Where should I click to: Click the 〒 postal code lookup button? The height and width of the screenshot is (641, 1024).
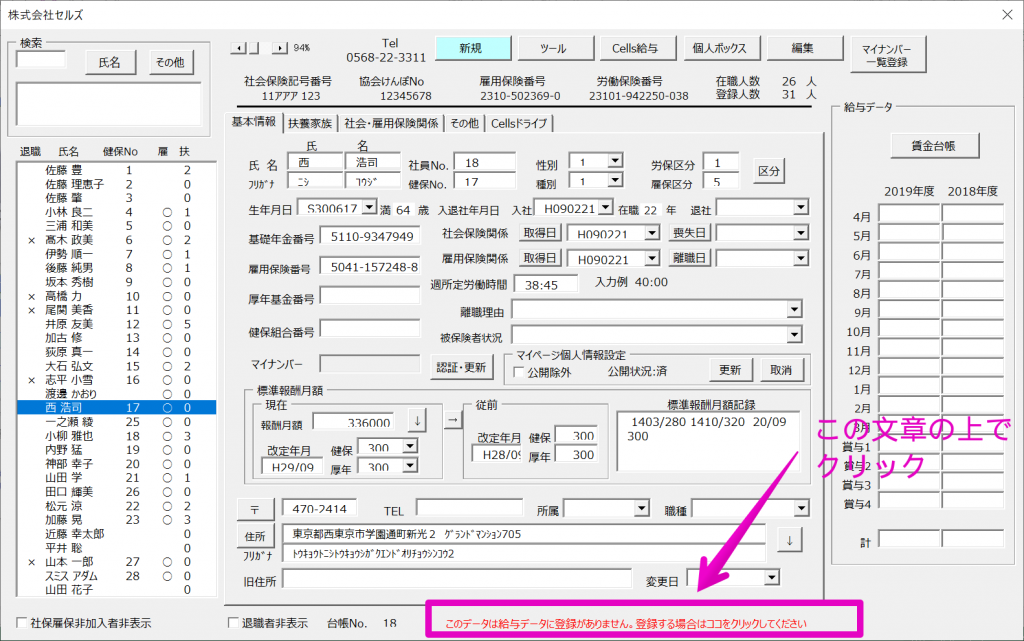pyautogui.click(x=255, y=510)
